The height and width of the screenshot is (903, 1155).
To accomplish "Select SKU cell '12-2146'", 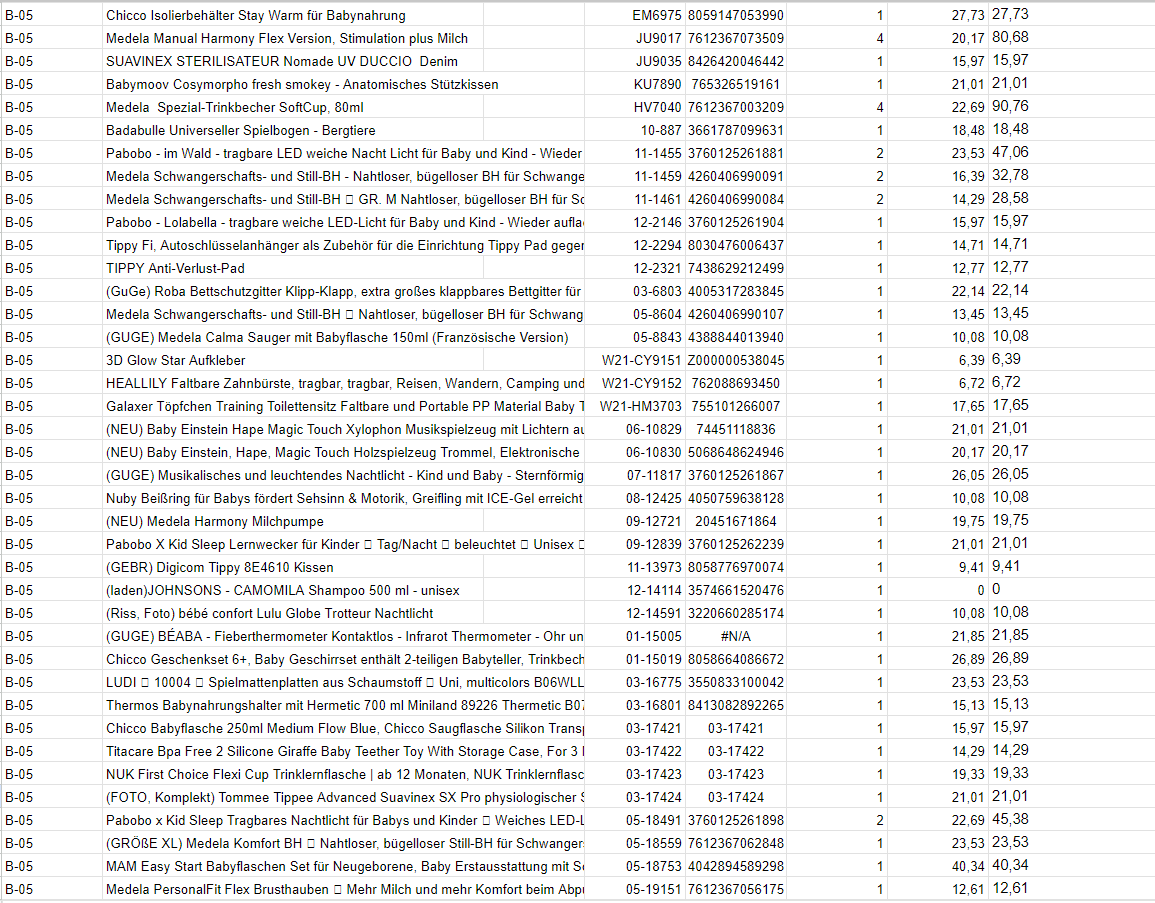I will pyautogui.click(x=635, y=222).
